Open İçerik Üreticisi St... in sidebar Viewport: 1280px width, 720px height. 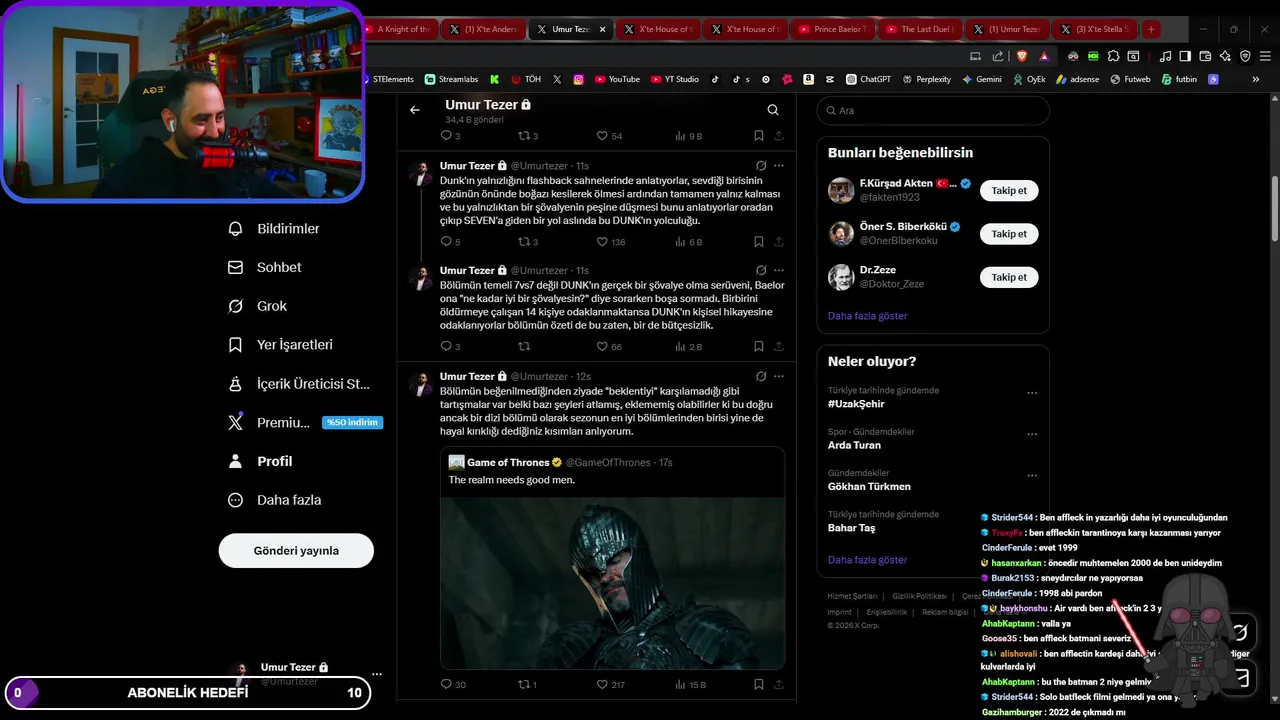(300, 384)
